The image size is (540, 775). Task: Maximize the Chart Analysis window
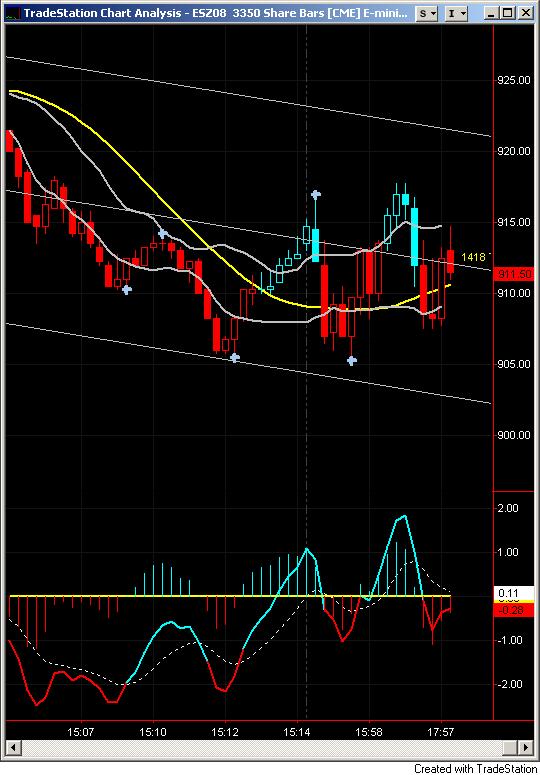pos(507,13)
